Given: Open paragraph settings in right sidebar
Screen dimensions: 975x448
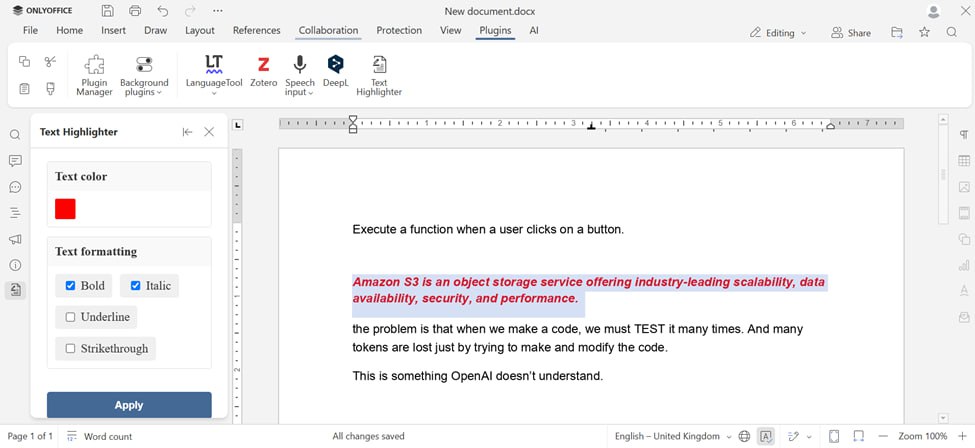Looking at the screenshot, I should point(964,134).
